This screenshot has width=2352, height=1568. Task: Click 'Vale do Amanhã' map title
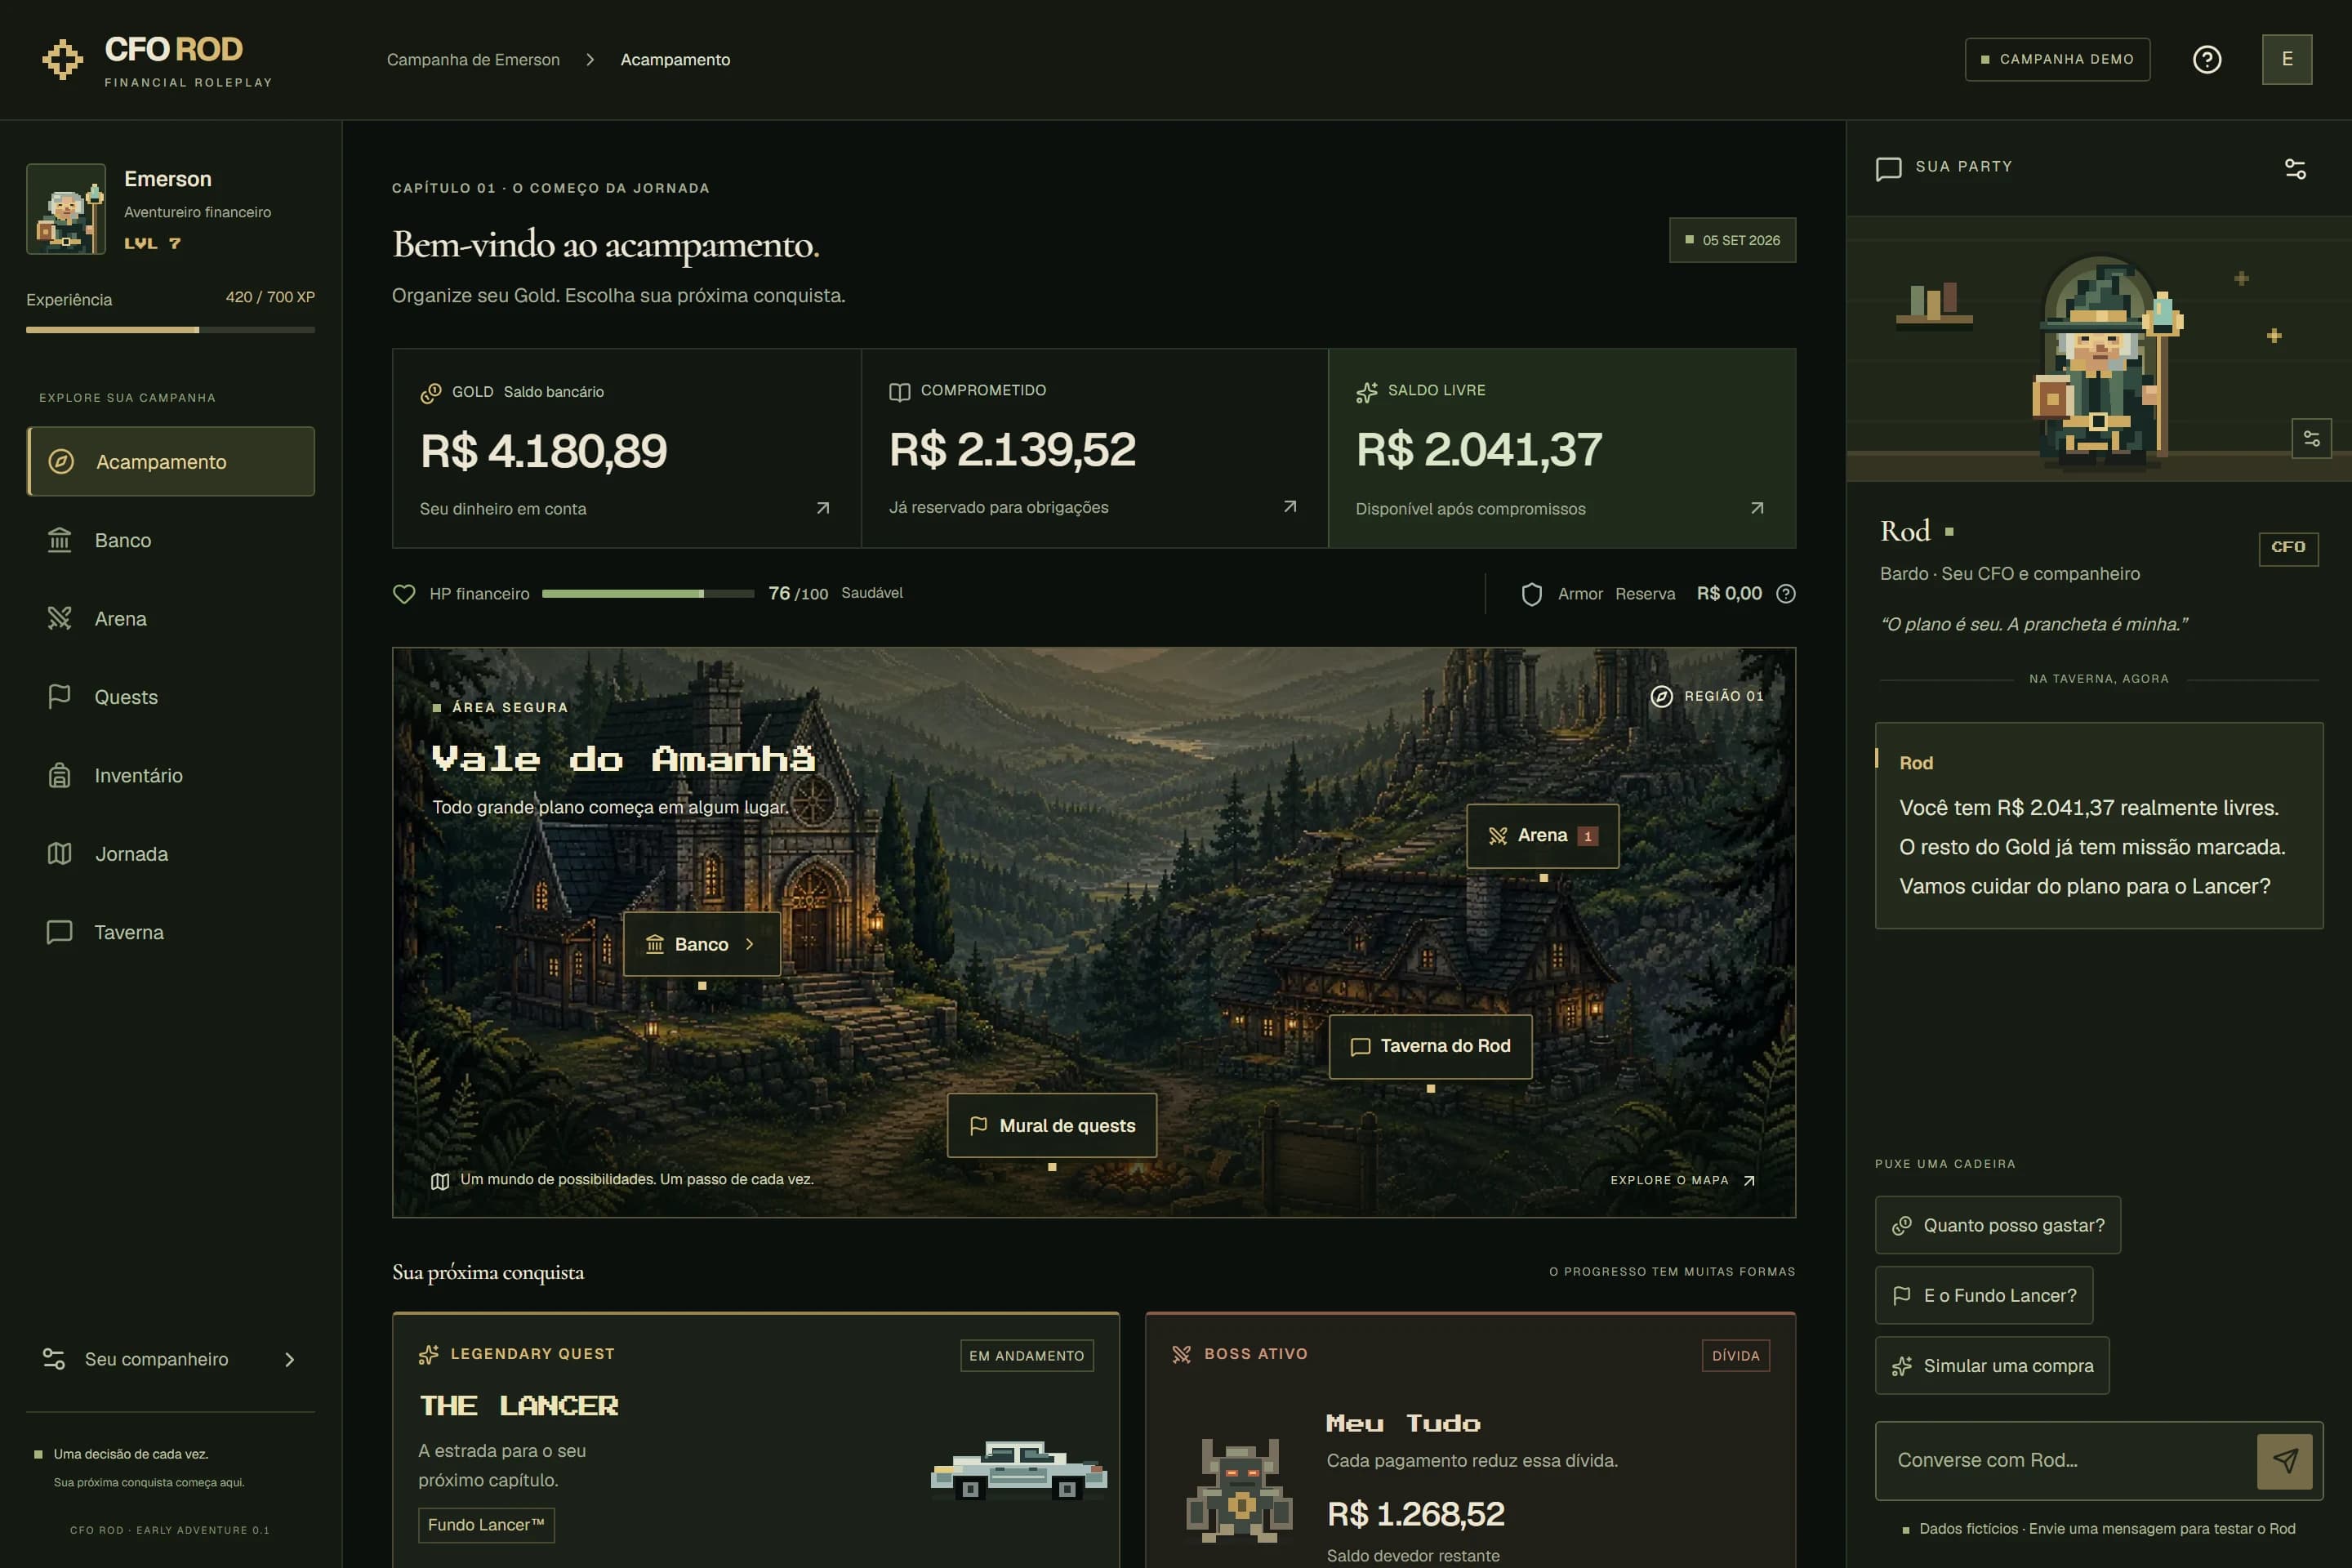623,759
